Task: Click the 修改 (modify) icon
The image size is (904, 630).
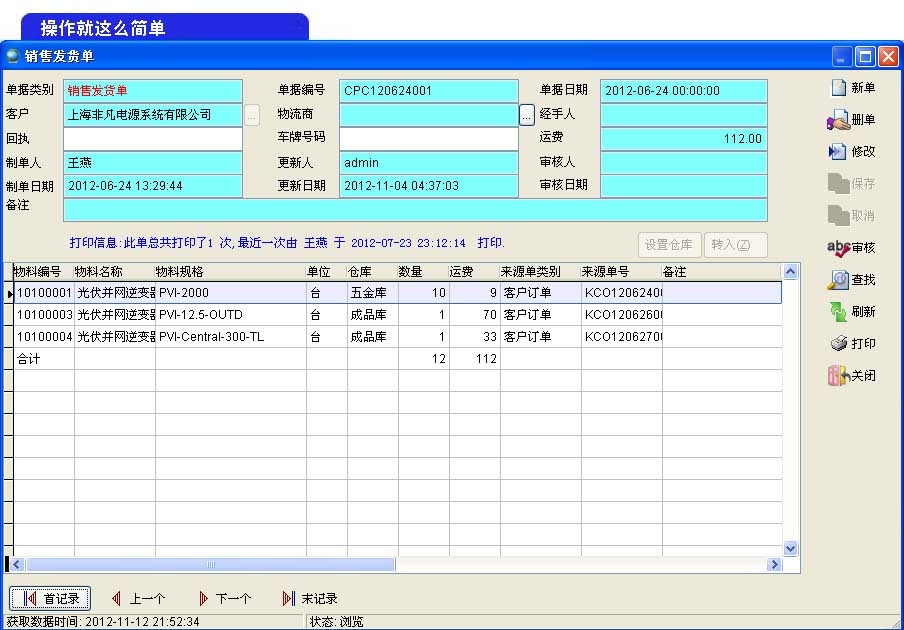Action: point(838,152)
